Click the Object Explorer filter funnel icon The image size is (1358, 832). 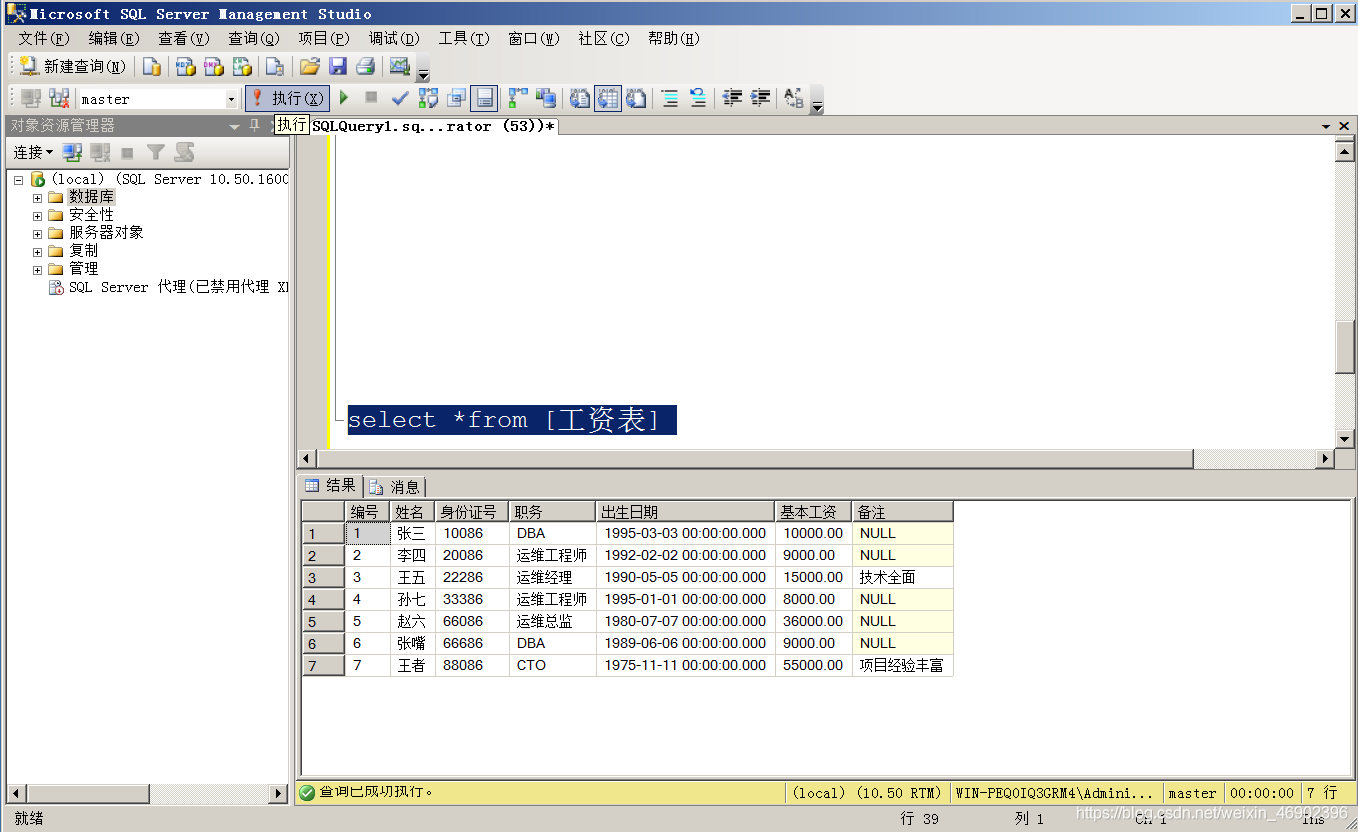156,152
